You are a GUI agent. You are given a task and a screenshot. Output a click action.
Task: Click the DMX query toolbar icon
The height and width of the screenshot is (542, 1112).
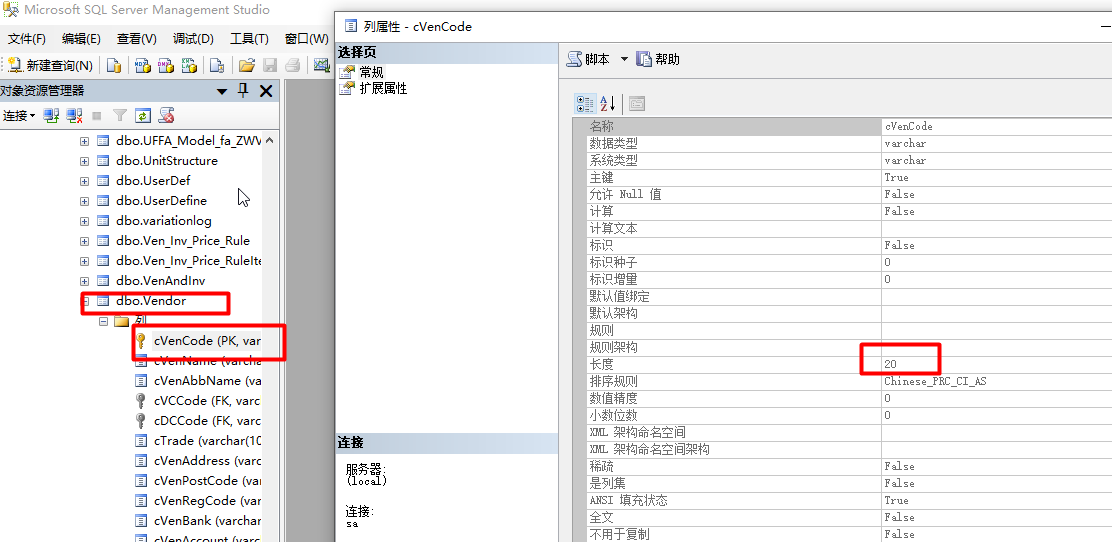point(166,65)
